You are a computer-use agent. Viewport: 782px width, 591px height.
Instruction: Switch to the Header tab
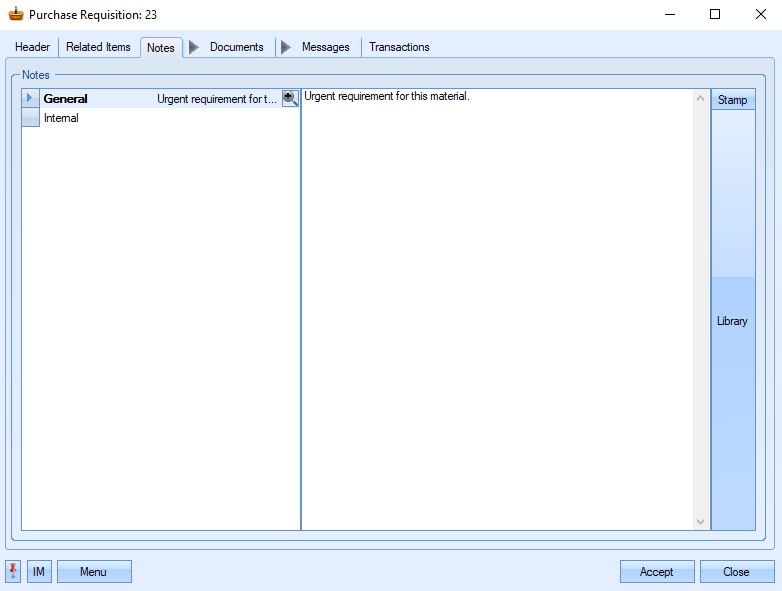pos(32,47)
